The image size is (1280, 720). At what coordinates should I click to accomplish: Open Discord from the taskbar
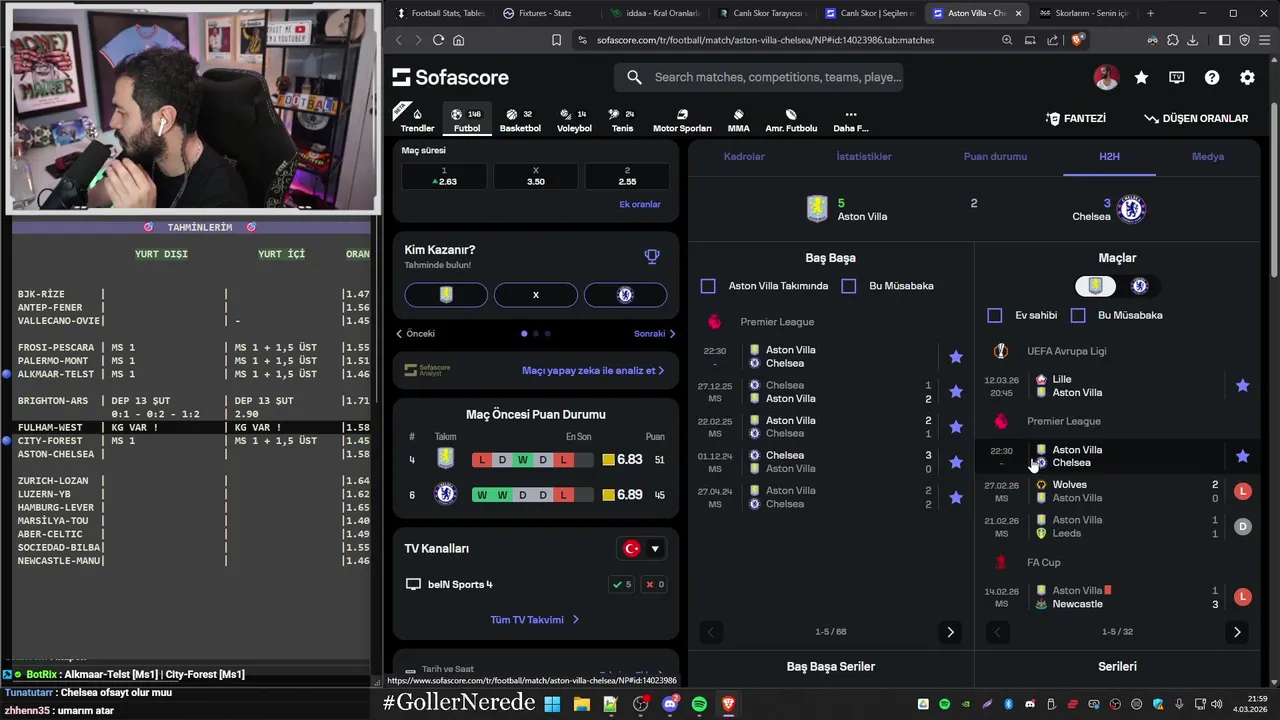pos(670,704)
